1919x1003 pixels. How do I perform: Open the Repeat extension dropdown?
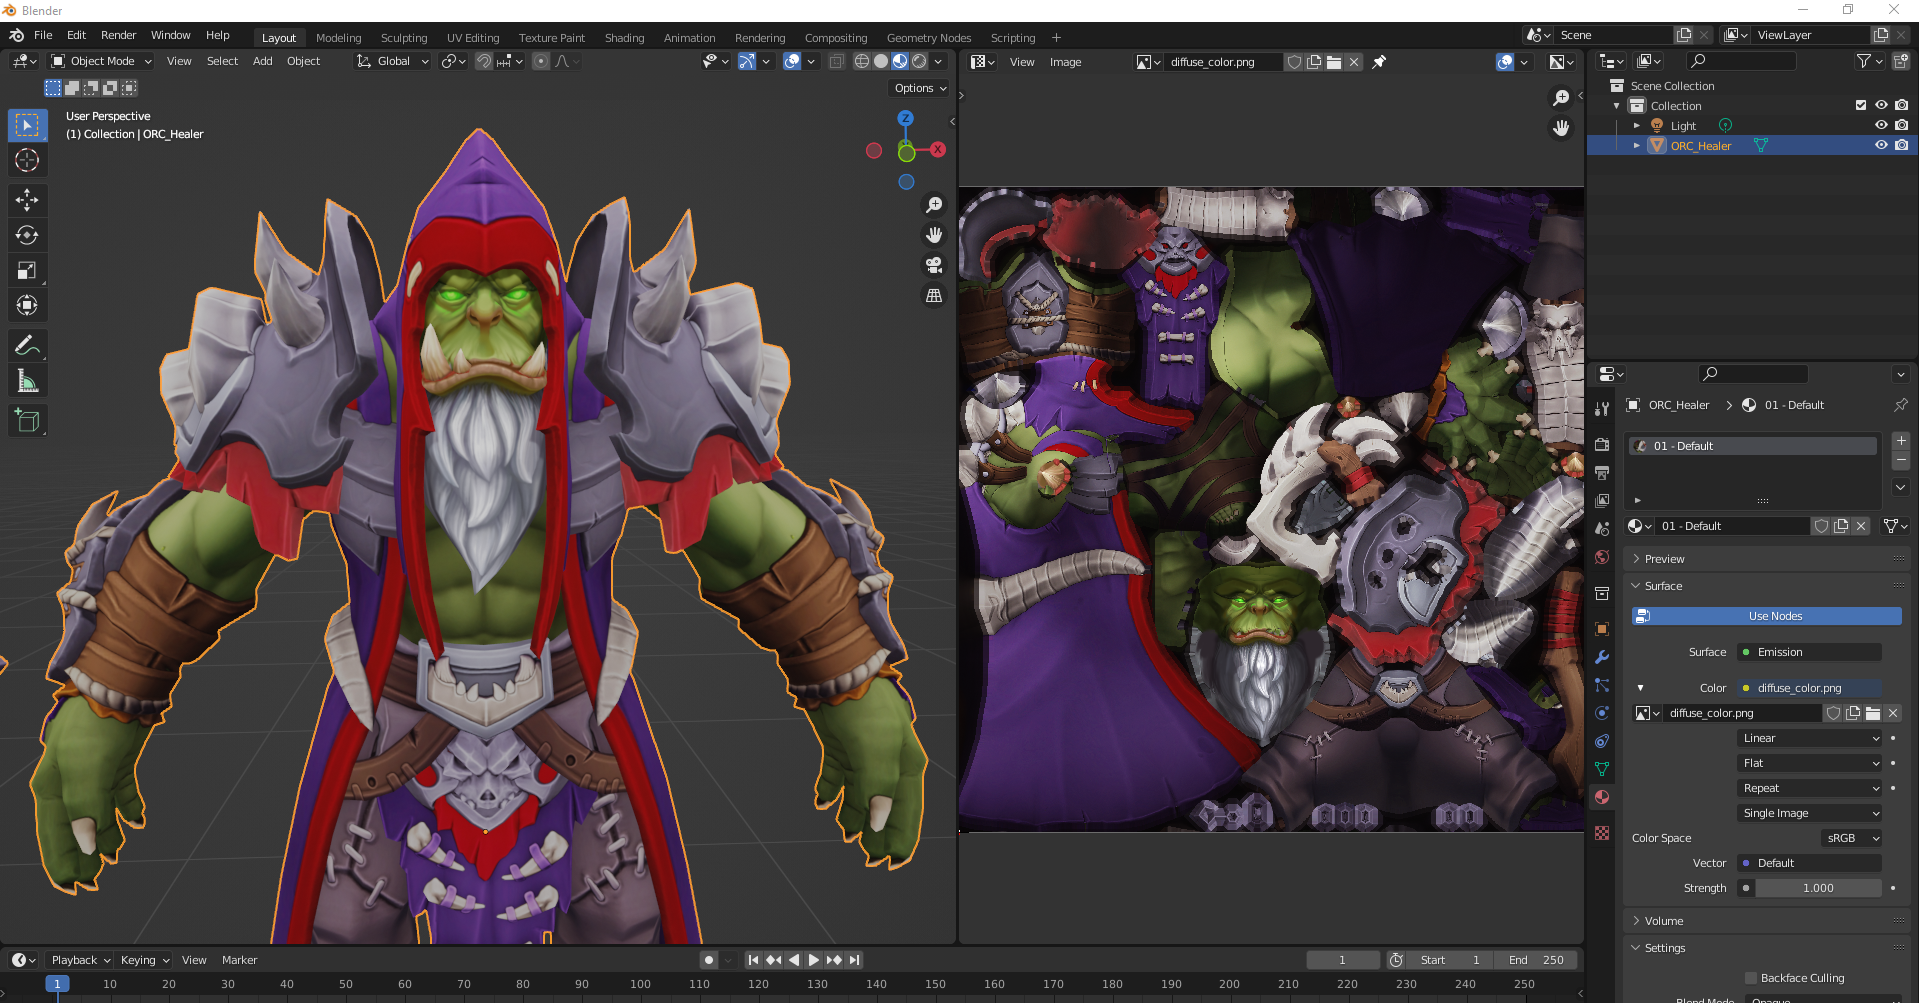(x=1810, y=788)
